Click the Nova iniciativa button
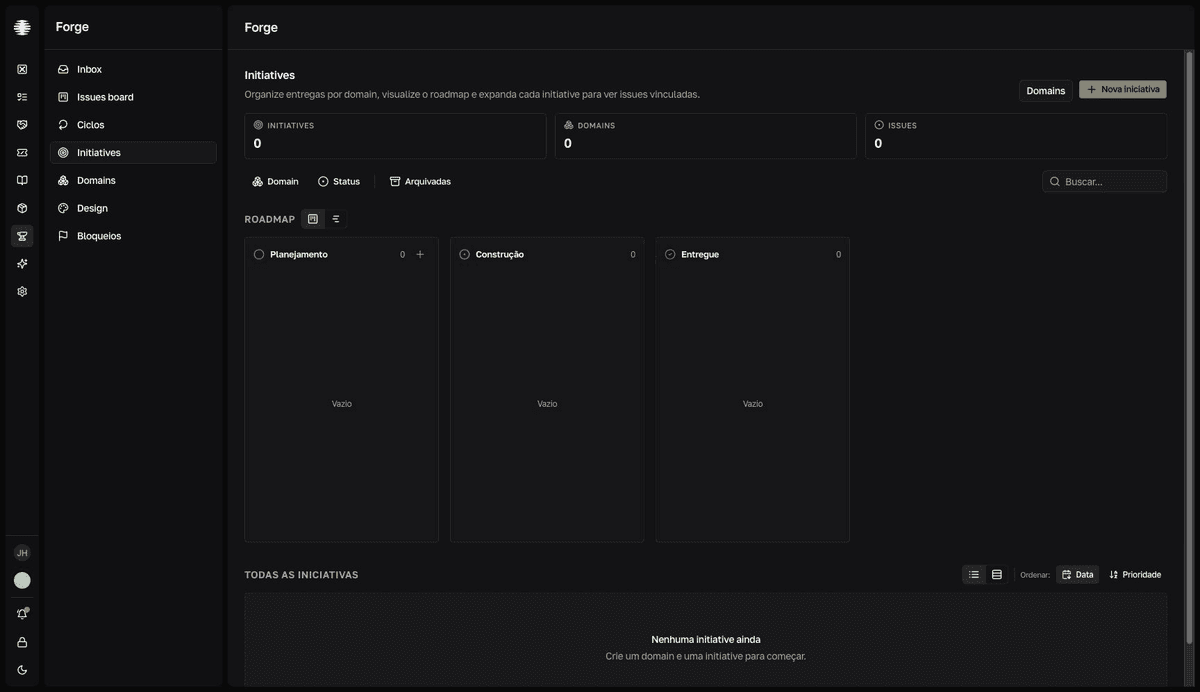1200x692 pixels. (x=1123, y=89)
